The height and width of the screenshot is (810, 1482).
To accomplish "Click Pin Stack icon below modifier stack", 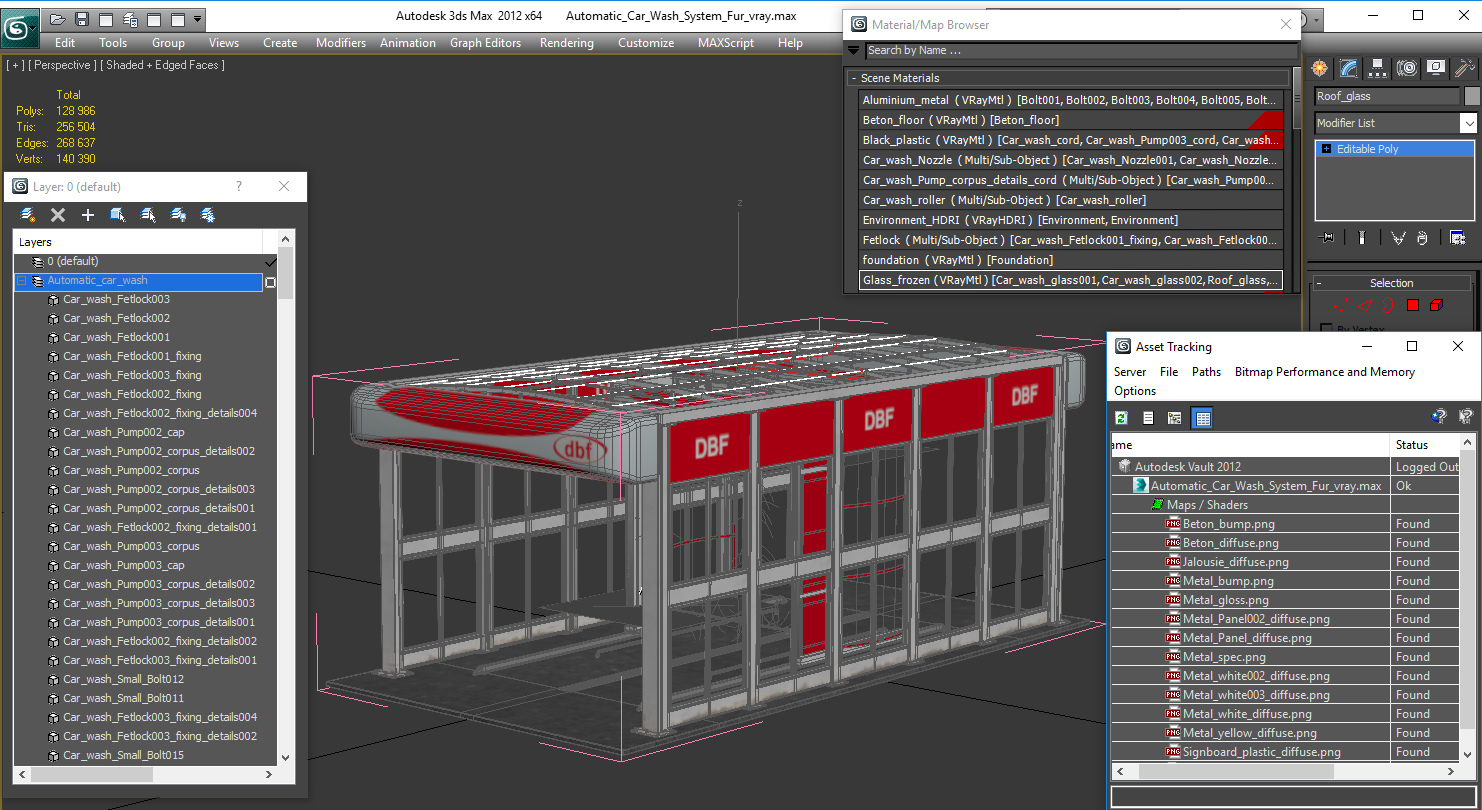I will click(1328, 237).
